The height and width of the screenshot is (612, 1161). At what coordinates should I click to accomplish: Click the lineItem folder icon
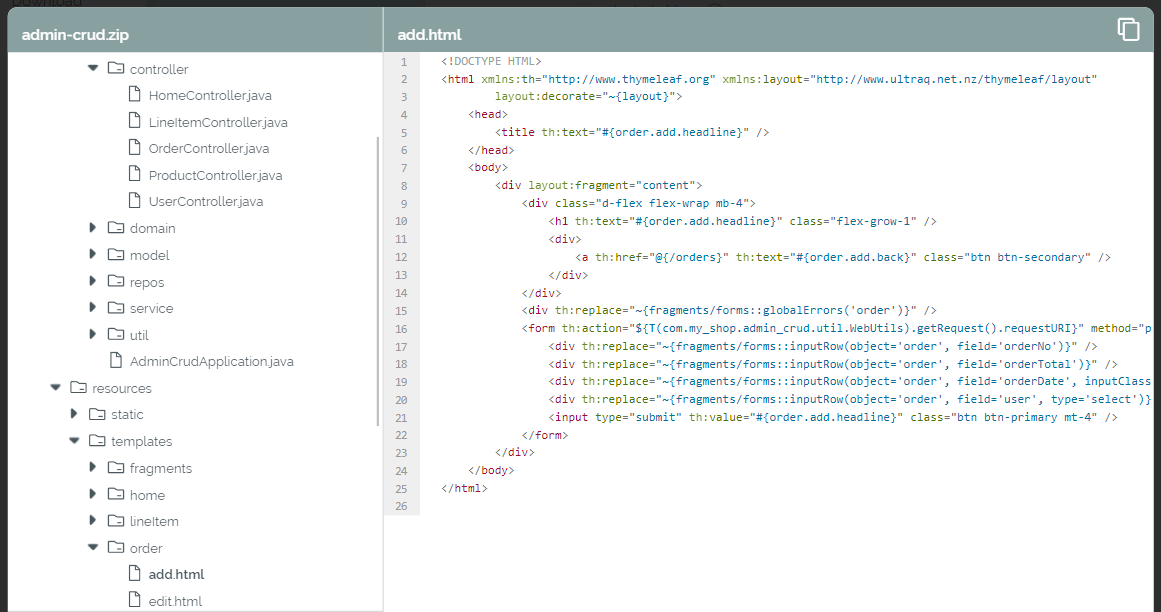pos(116,520)
